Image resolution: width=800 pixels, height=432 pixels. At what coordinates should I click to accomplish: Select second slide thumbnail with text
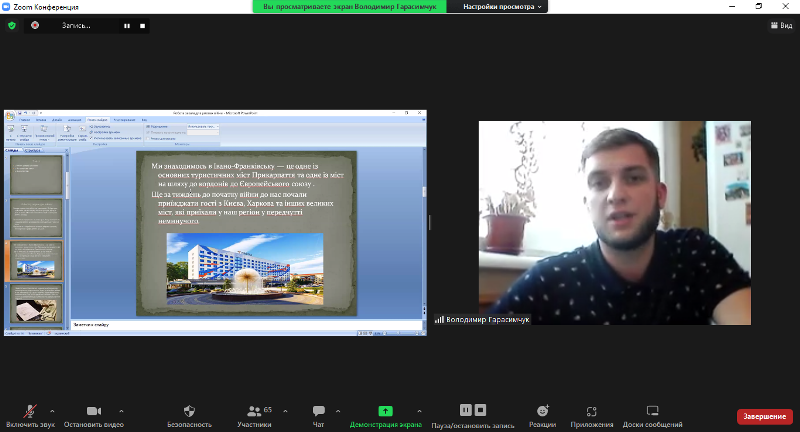[x=36, y=218]
